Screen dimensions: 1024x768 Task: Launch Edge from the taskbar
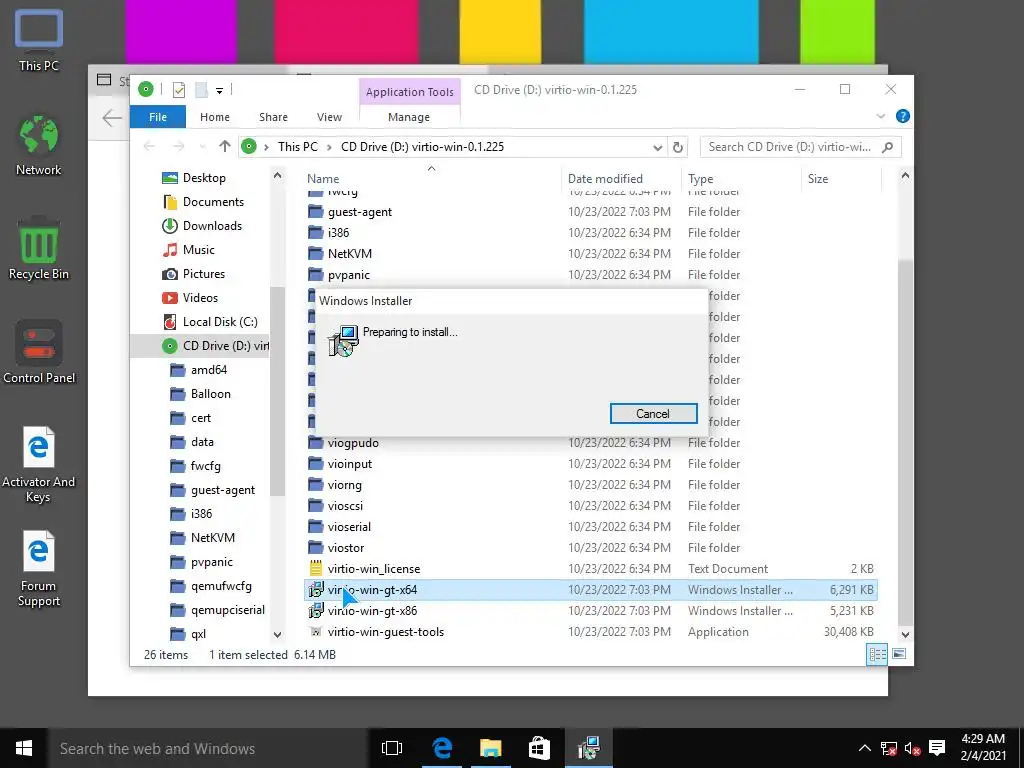point(442,748)
